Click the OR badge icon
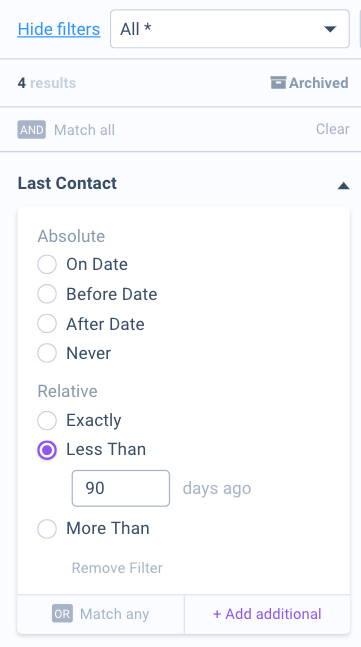The image size is (361, 647). pos(62,614)
